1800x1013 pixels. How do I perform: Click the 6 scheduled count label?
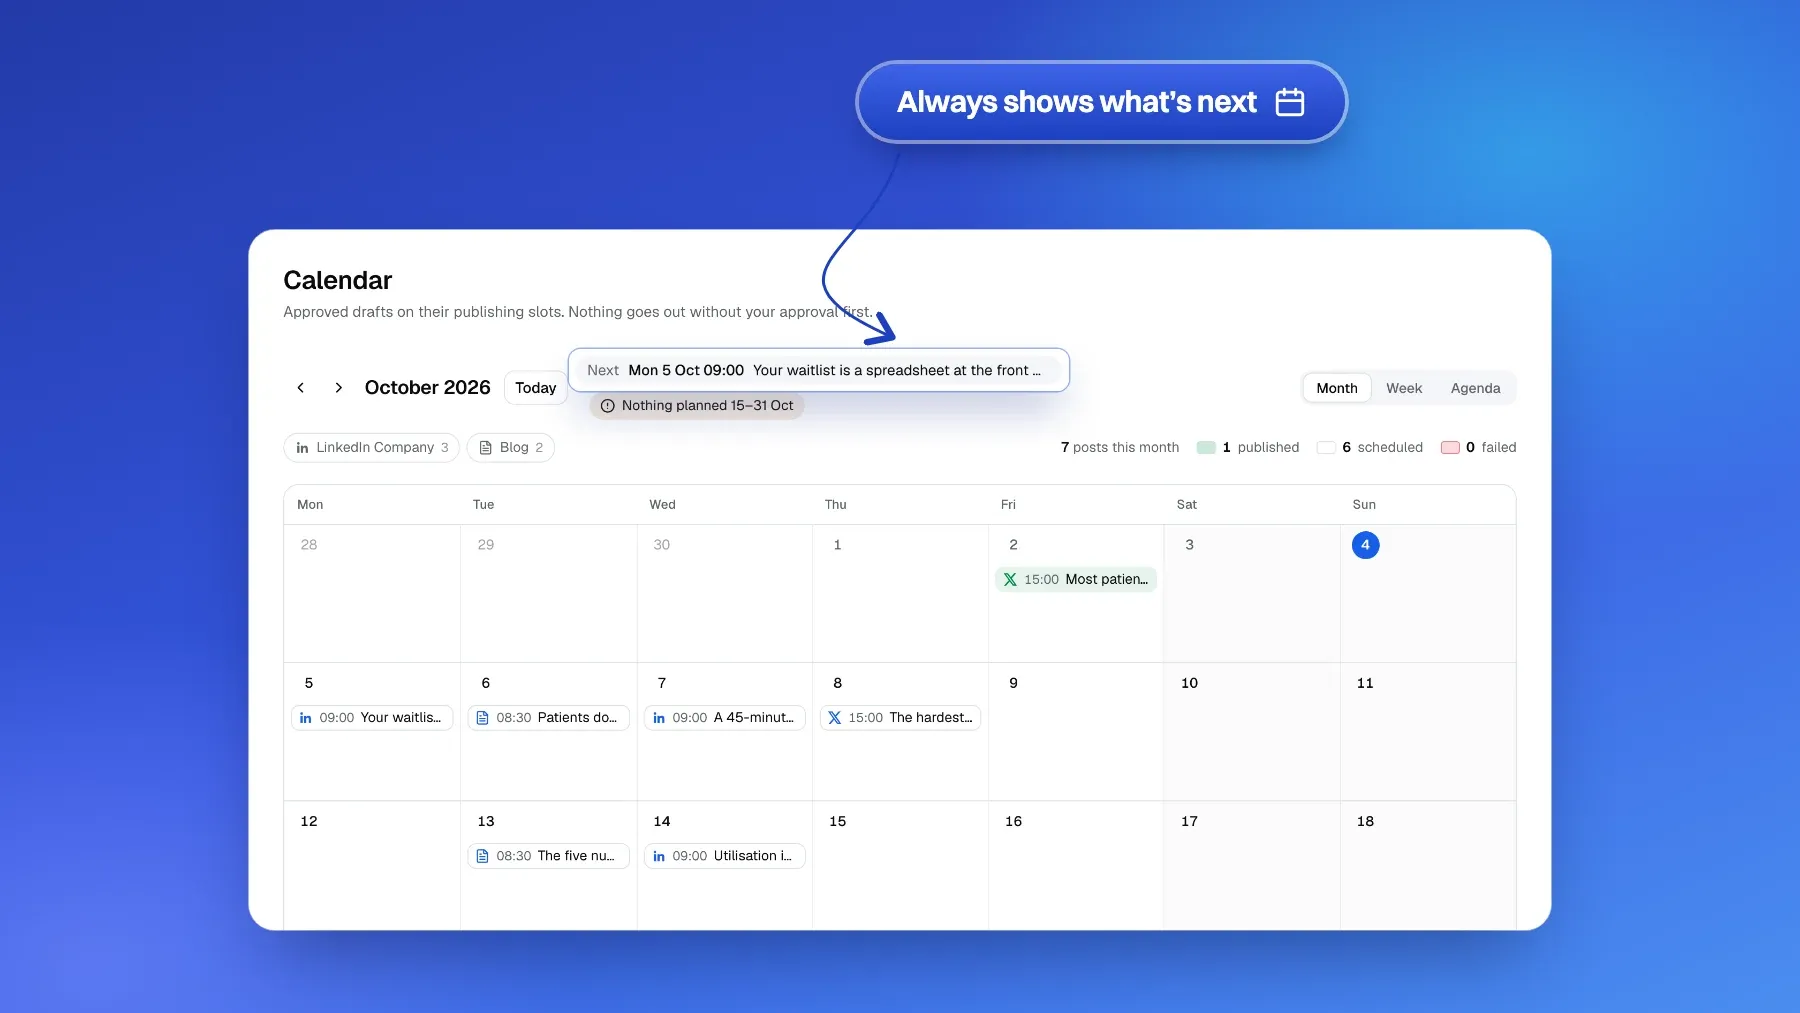[1382, 447]
